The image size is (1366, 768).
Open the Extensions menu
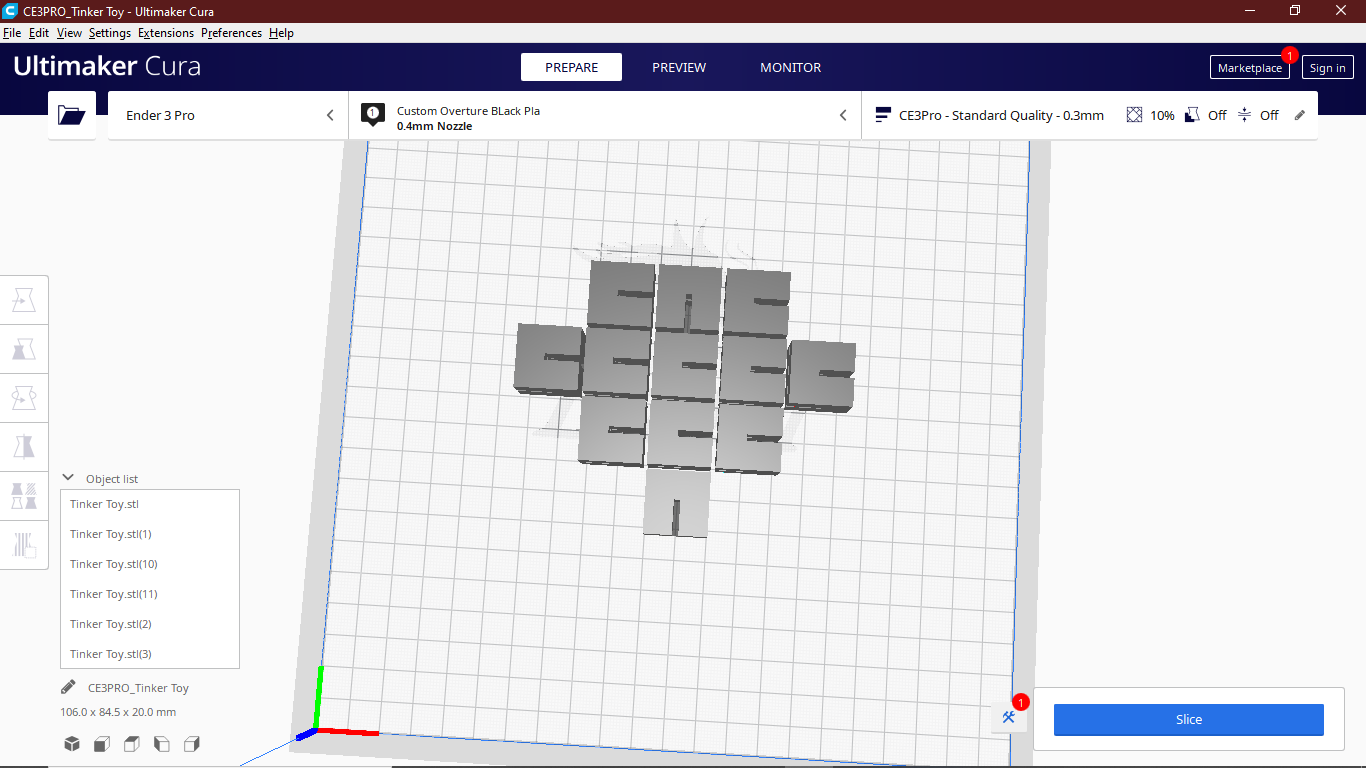point(166,33)
